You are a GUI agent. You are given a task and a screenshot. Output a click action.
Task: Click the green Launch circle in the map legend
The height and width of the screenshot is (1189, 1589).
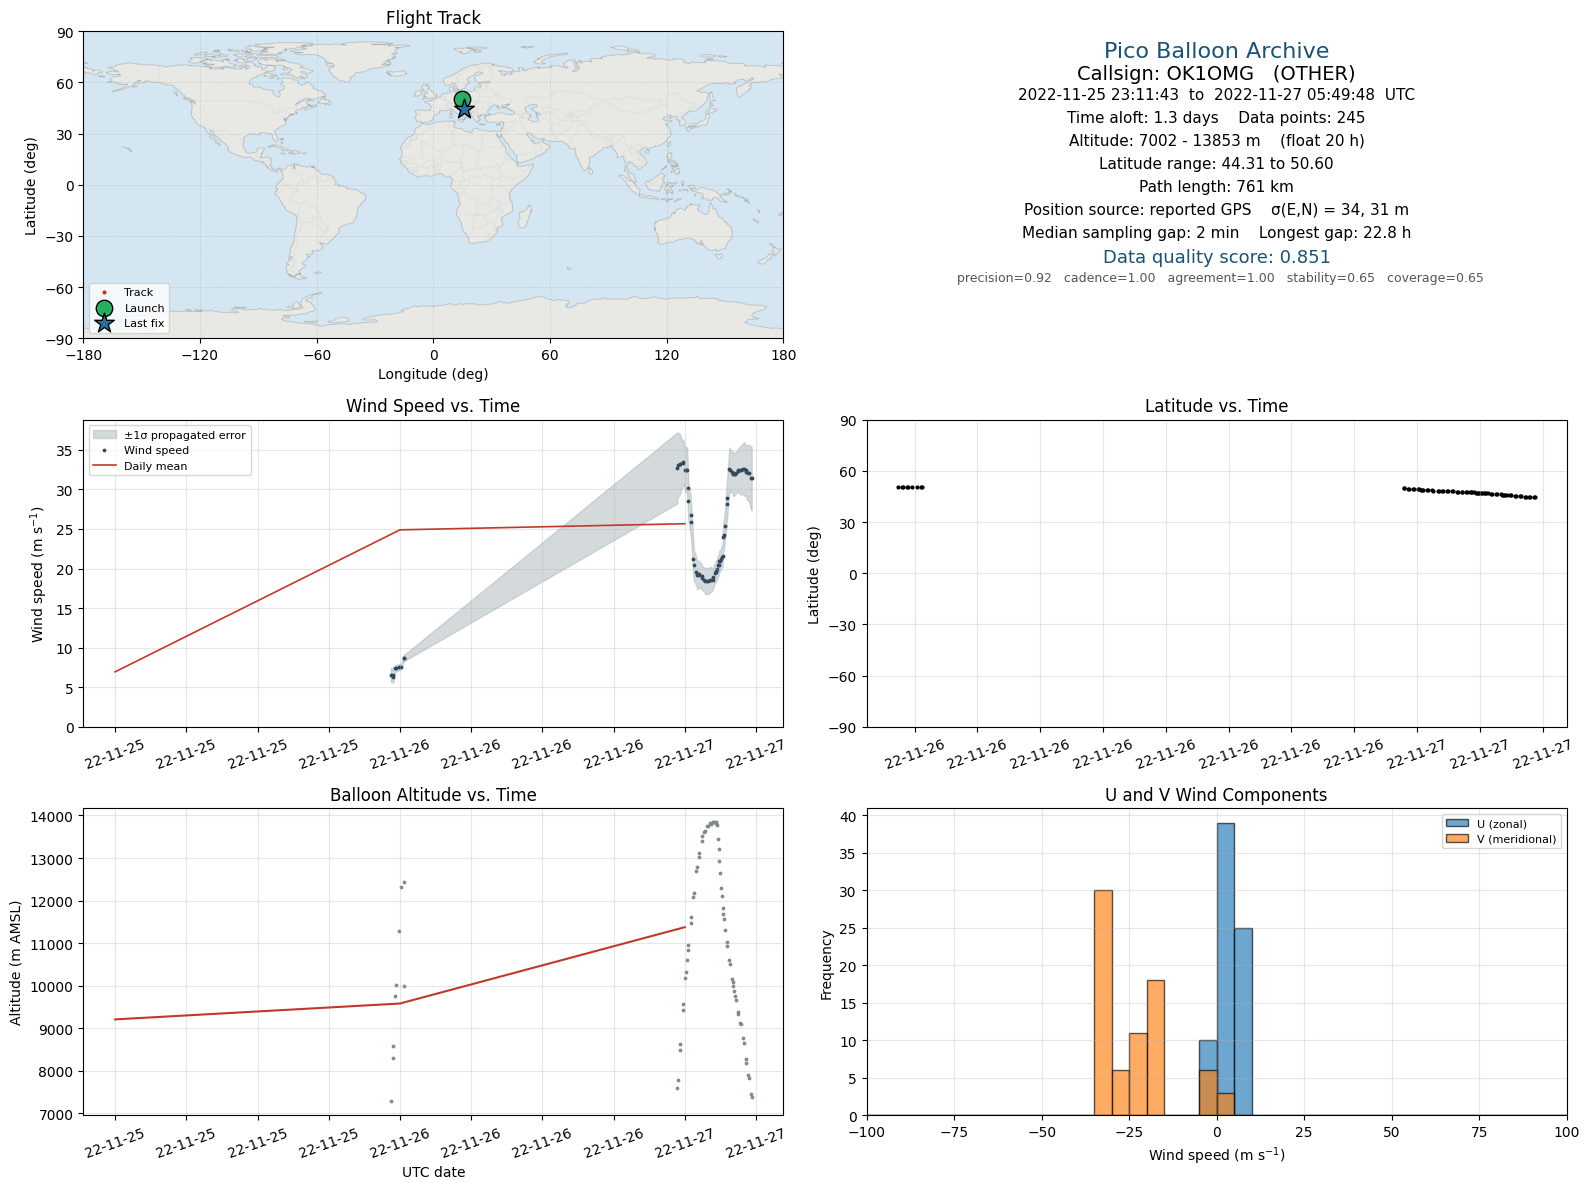point(104,308)
